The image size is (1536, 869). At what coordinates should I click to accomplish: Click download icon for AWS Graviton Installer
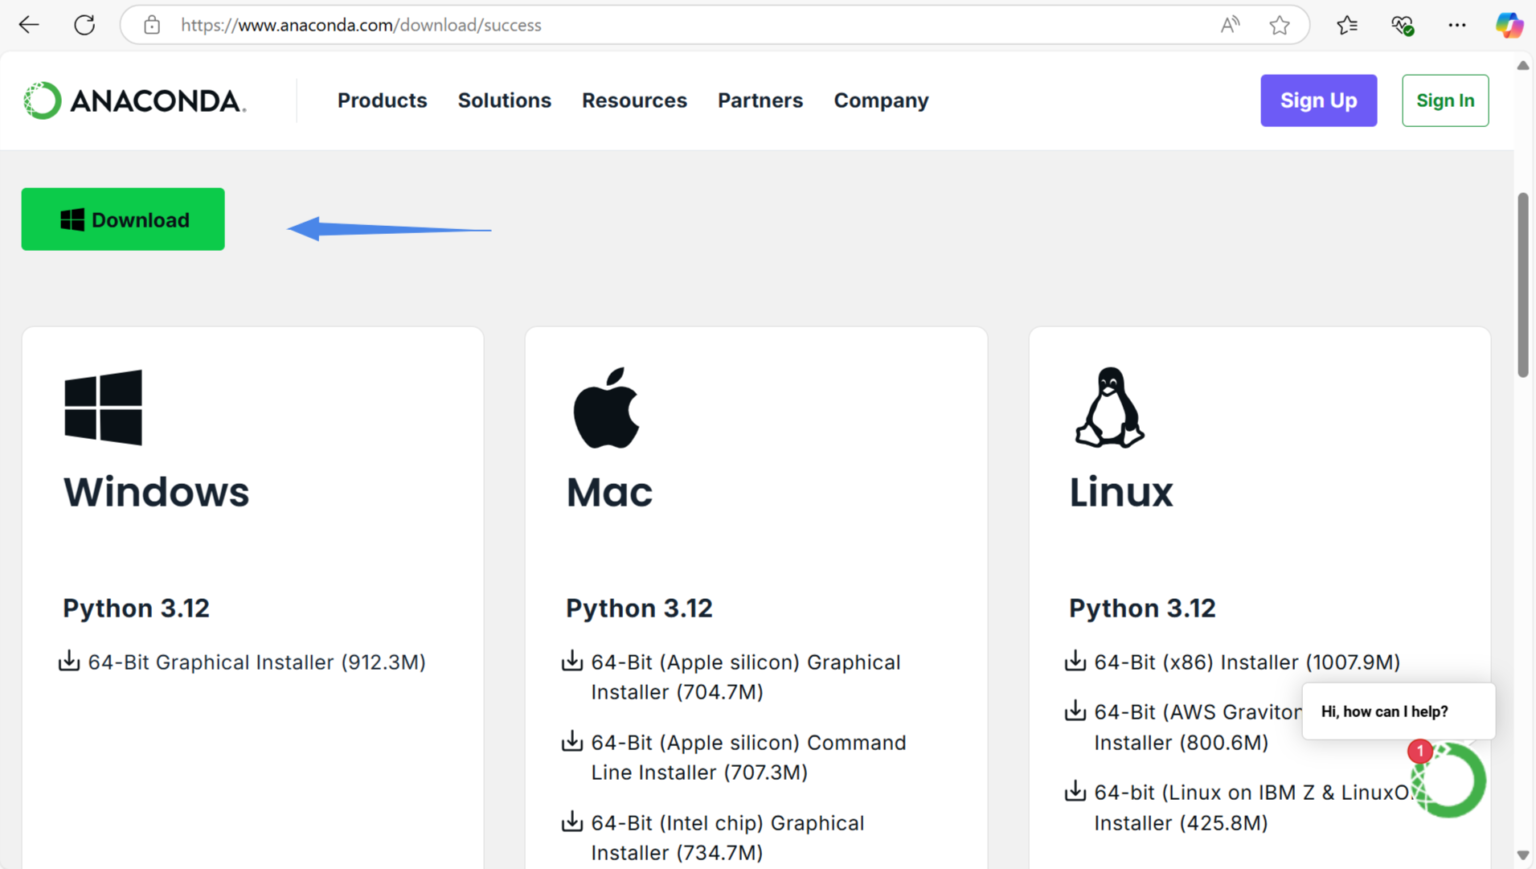pyautogui.click(x=1075, y=711)
